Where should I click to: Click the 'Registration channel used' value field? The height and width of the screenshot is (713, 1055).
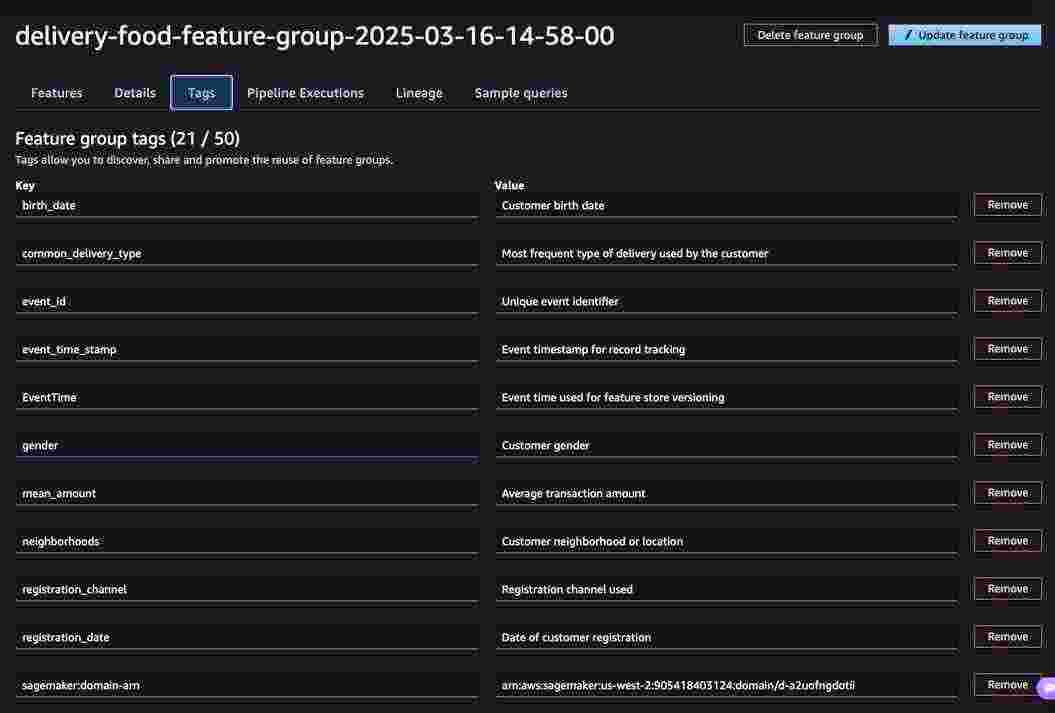click(x=726, y=590)
